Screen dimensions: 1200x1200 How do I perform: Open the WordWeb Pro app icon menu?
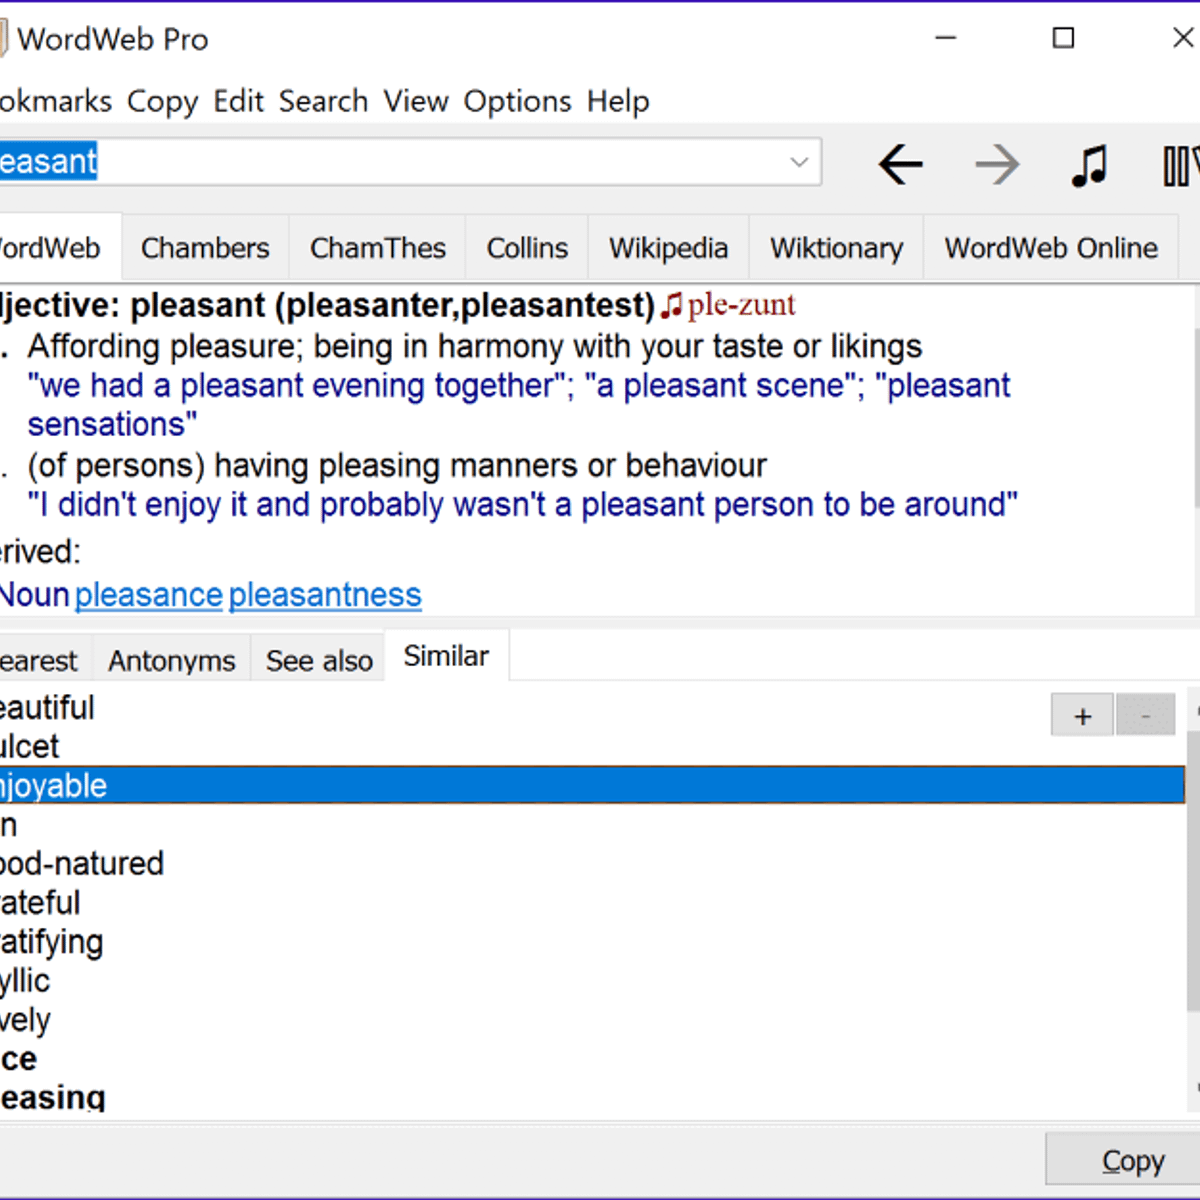(x=4, y=38)
